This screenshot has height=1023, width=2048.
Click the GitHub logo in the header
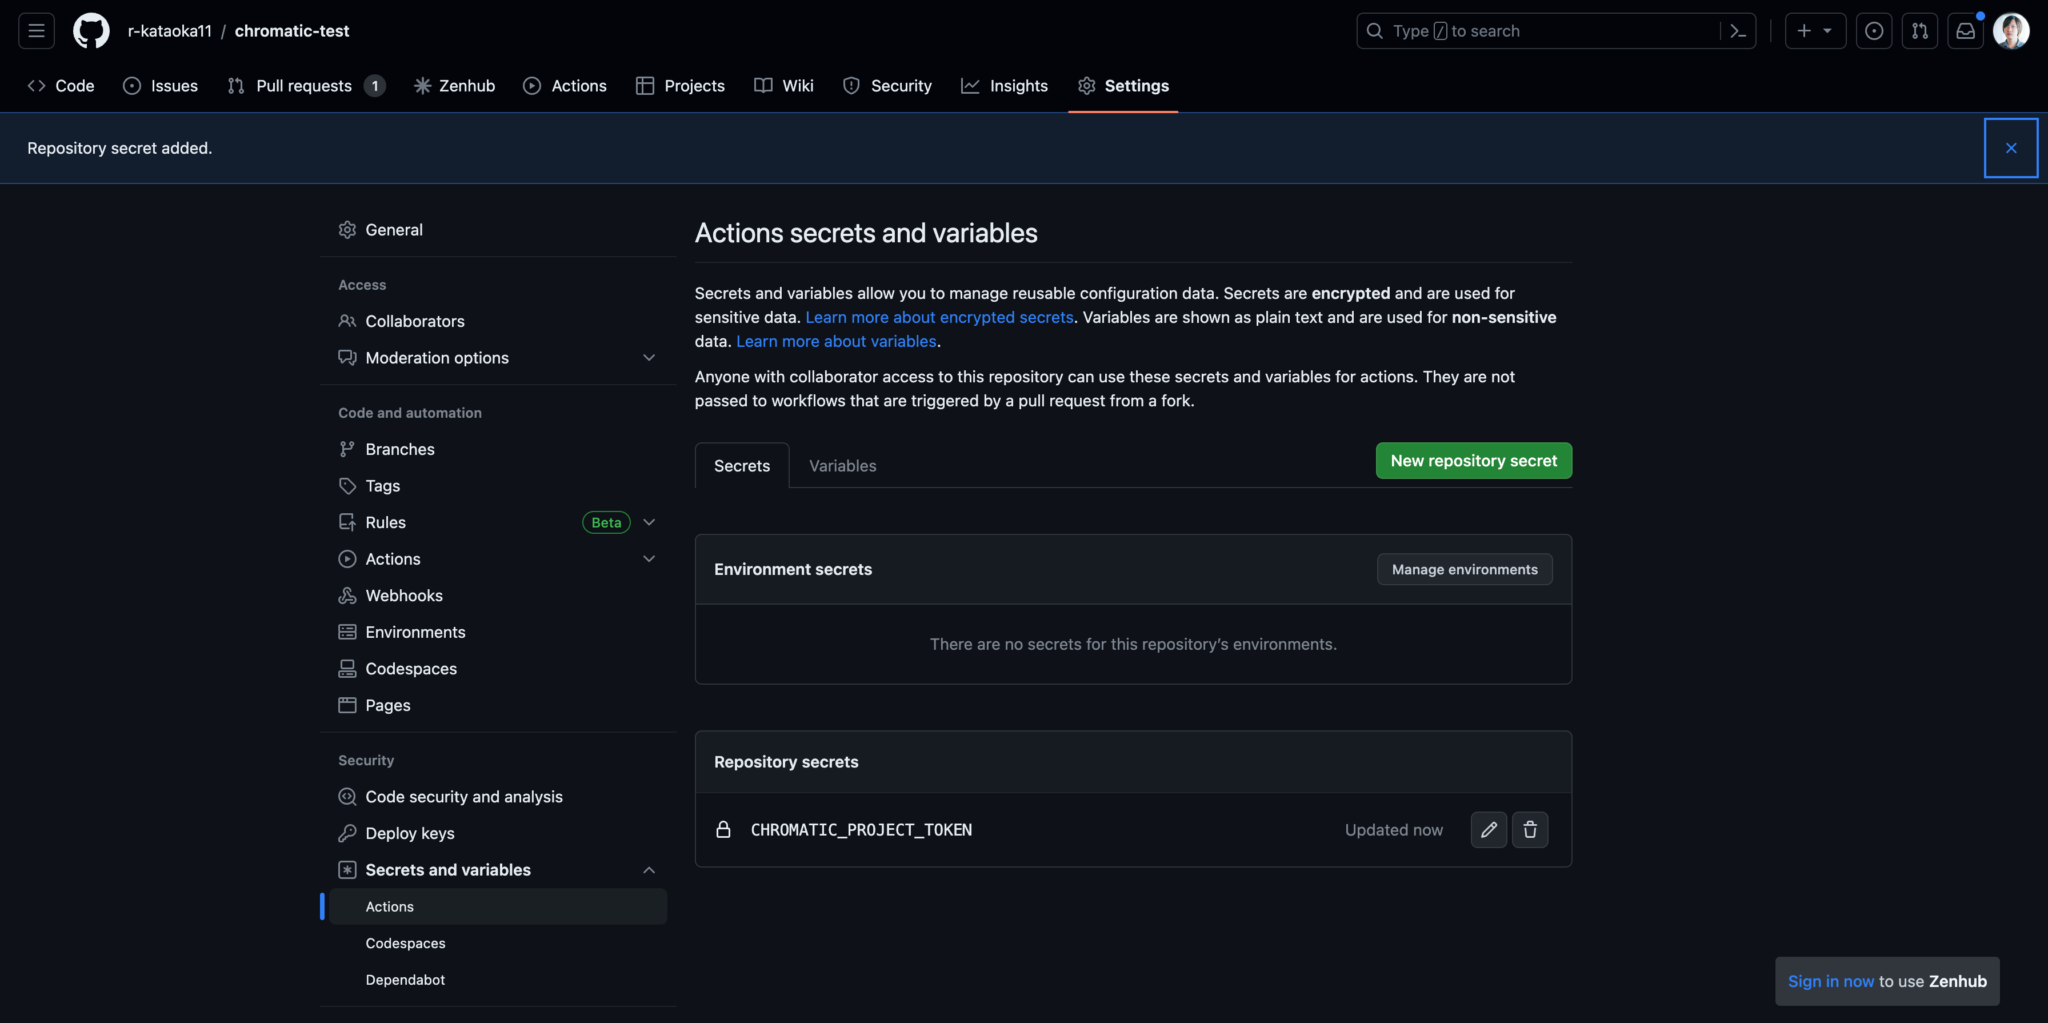(91, 31)
